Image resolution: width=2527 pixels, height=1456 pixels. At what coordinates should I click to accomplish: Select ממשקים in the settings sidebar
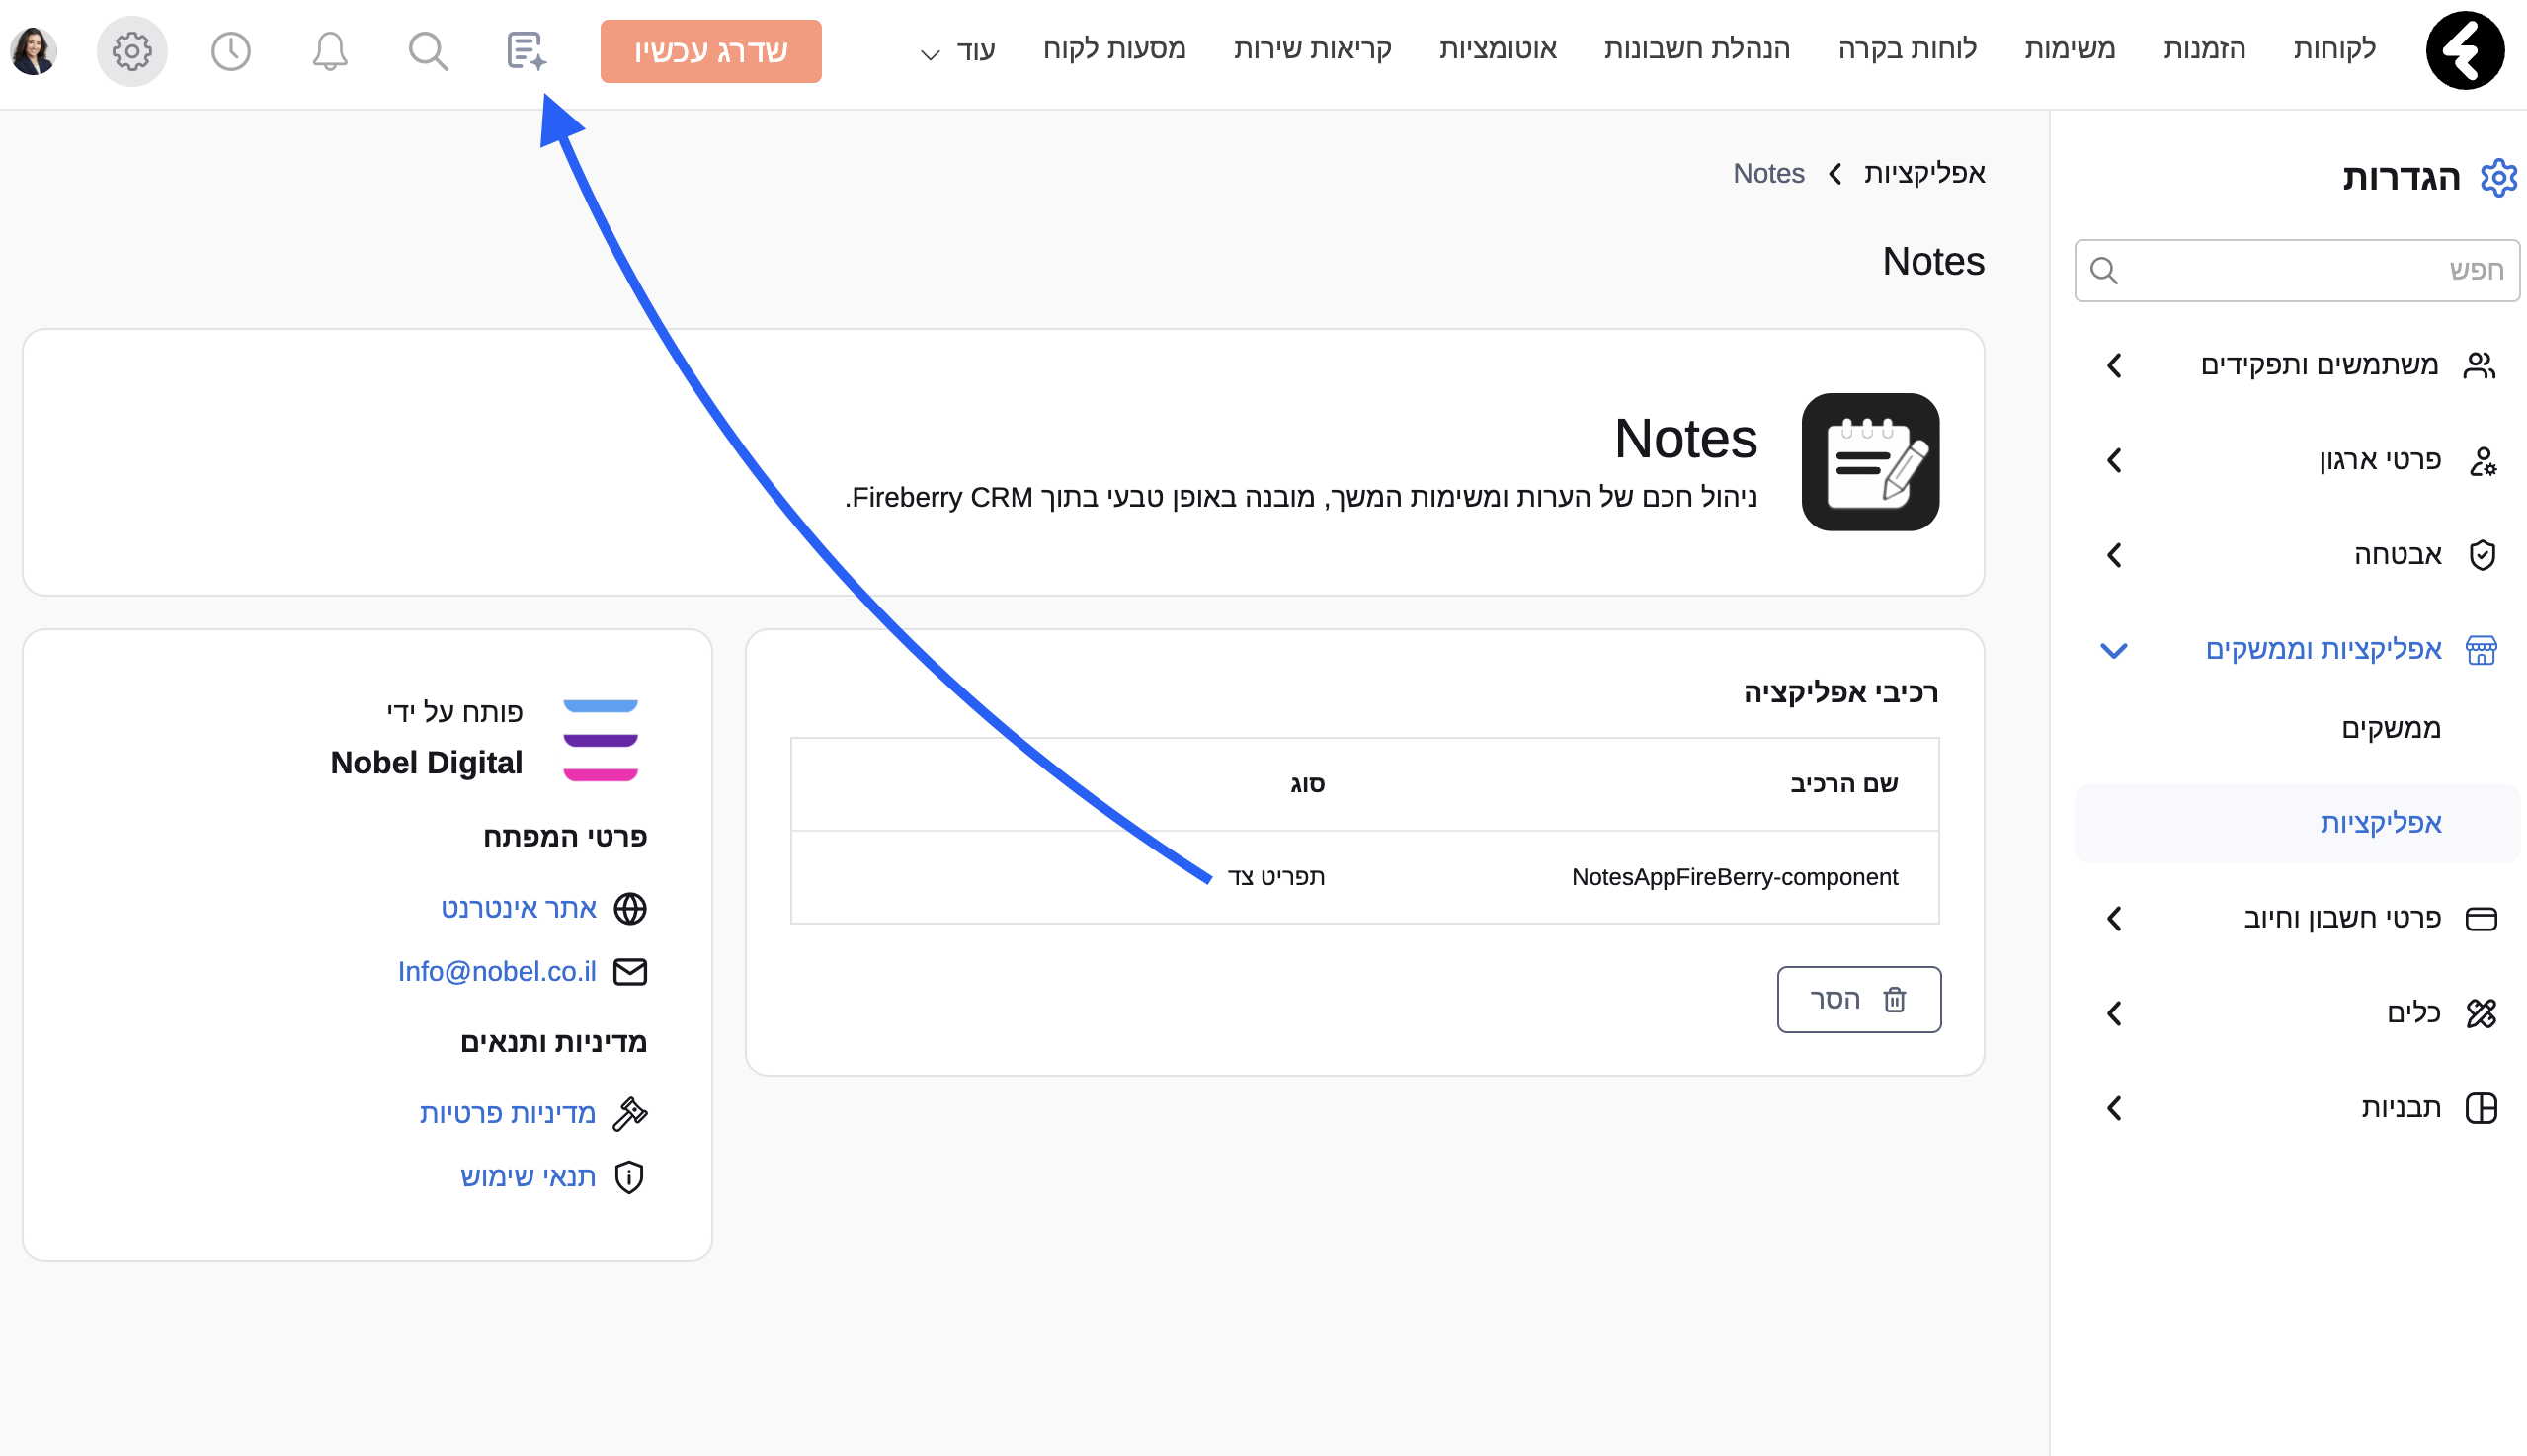[2390, 727]
